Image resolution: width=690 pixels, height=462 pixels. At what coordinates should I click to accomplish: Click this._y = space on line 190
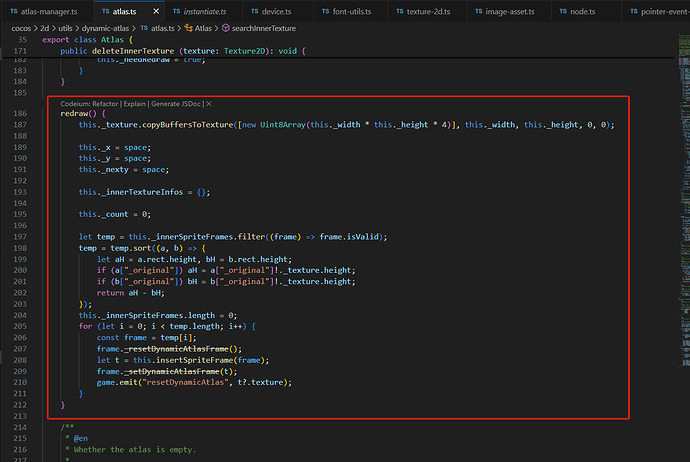(115, 158)
